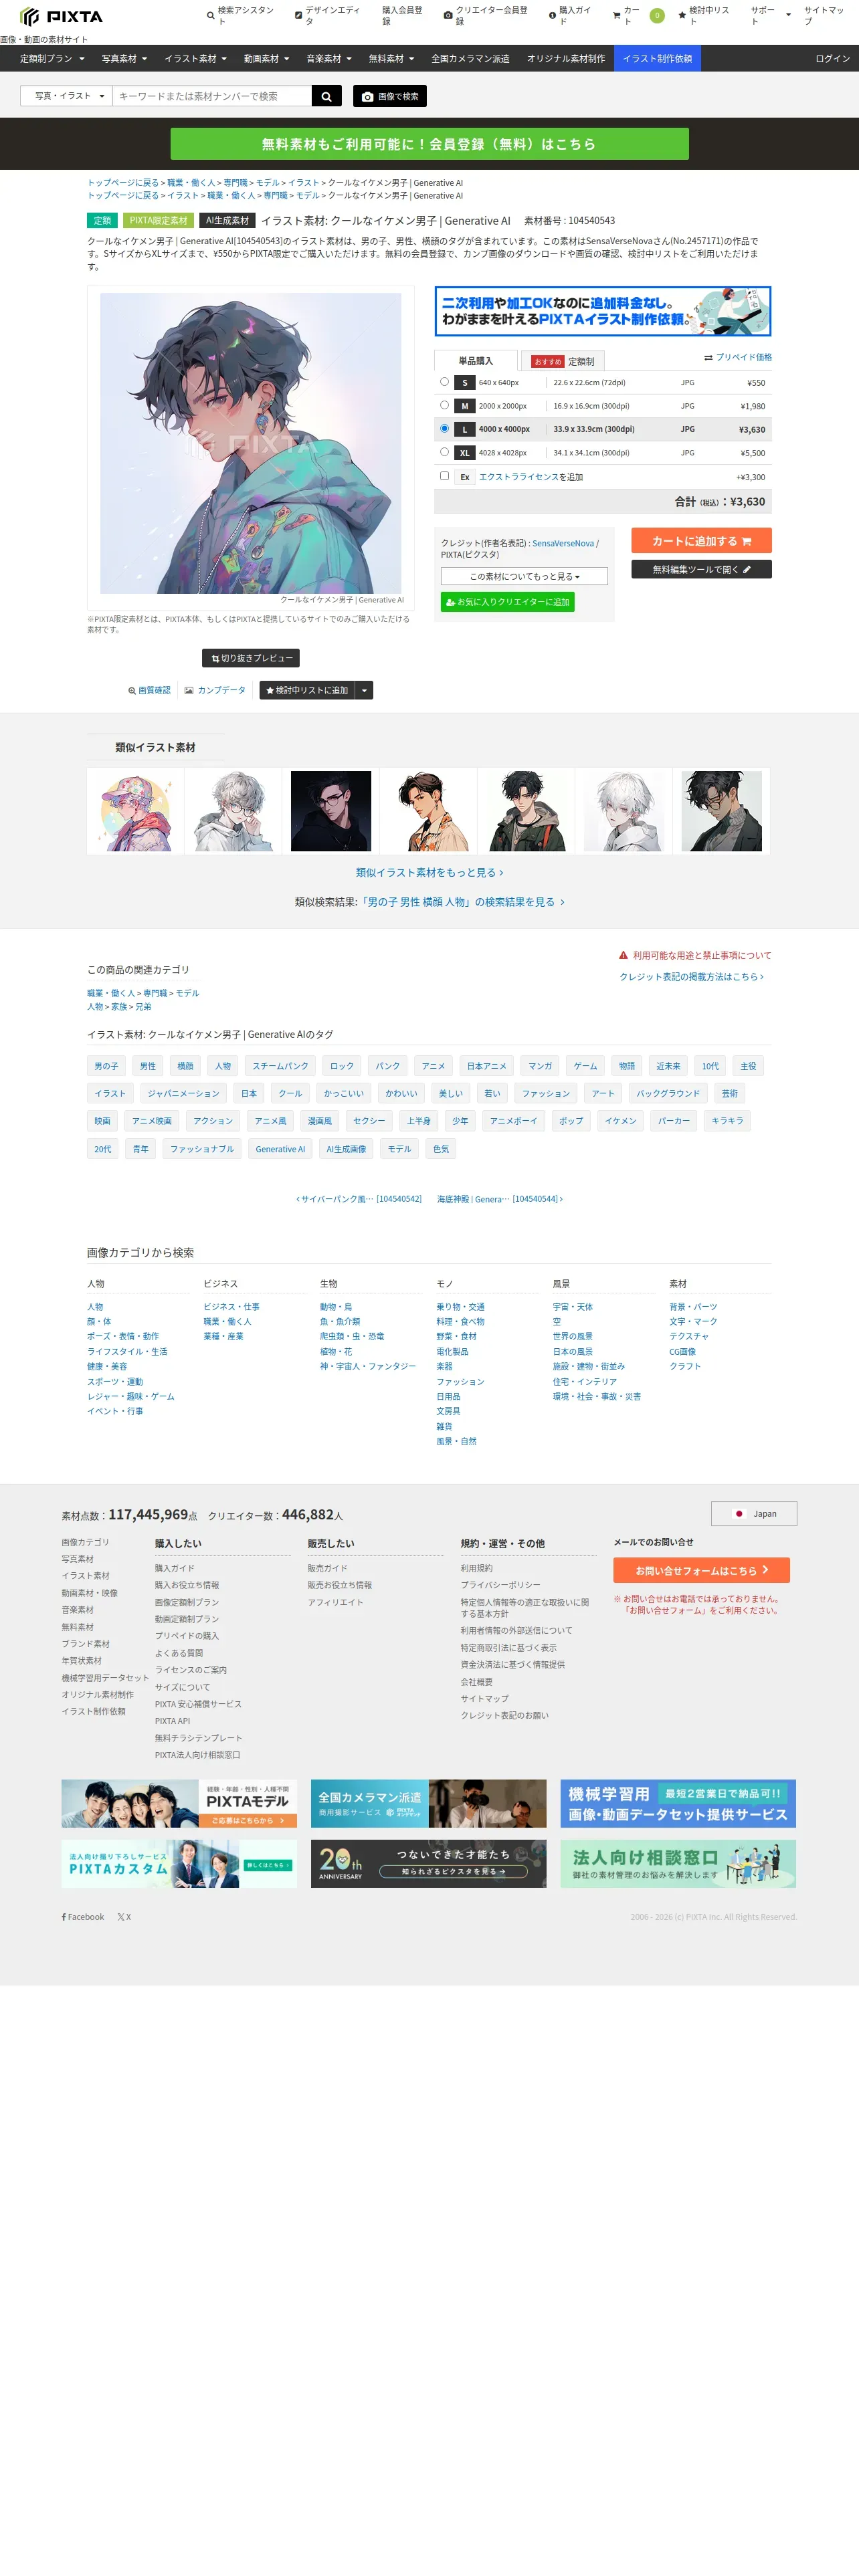
Task: Expand the 動画素材 nav dropdown
Action: pos(266,59)
